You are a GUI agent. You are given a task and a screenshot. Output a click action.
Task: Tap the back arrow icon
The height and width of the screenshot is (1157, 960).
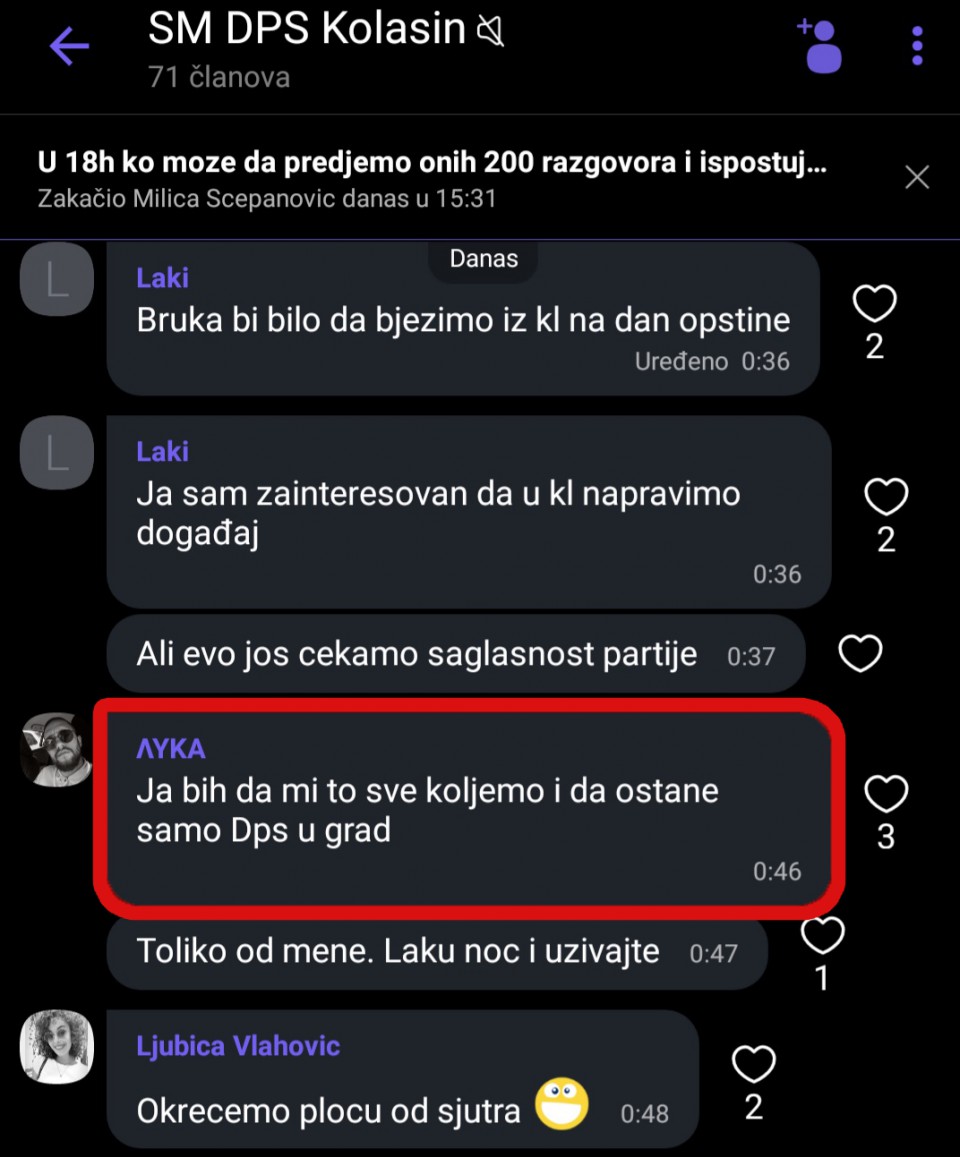click(x=69, y=47)
